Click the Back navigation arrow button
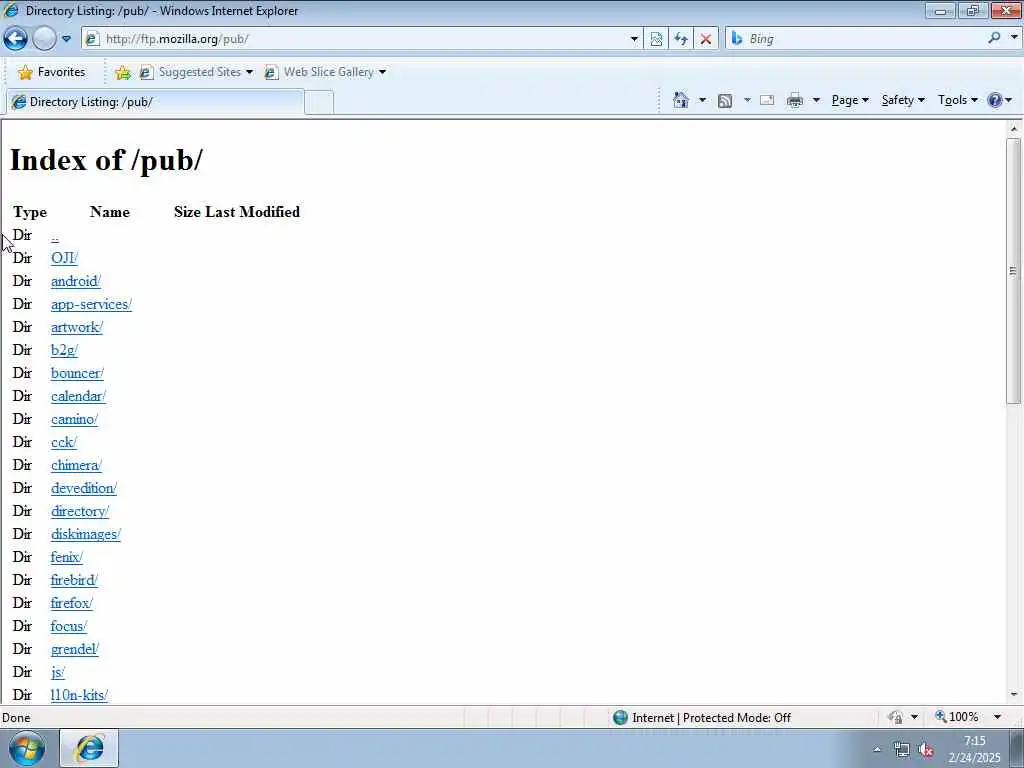The width and height of the screenshot is (1024, 768). [x=15, y=39]
